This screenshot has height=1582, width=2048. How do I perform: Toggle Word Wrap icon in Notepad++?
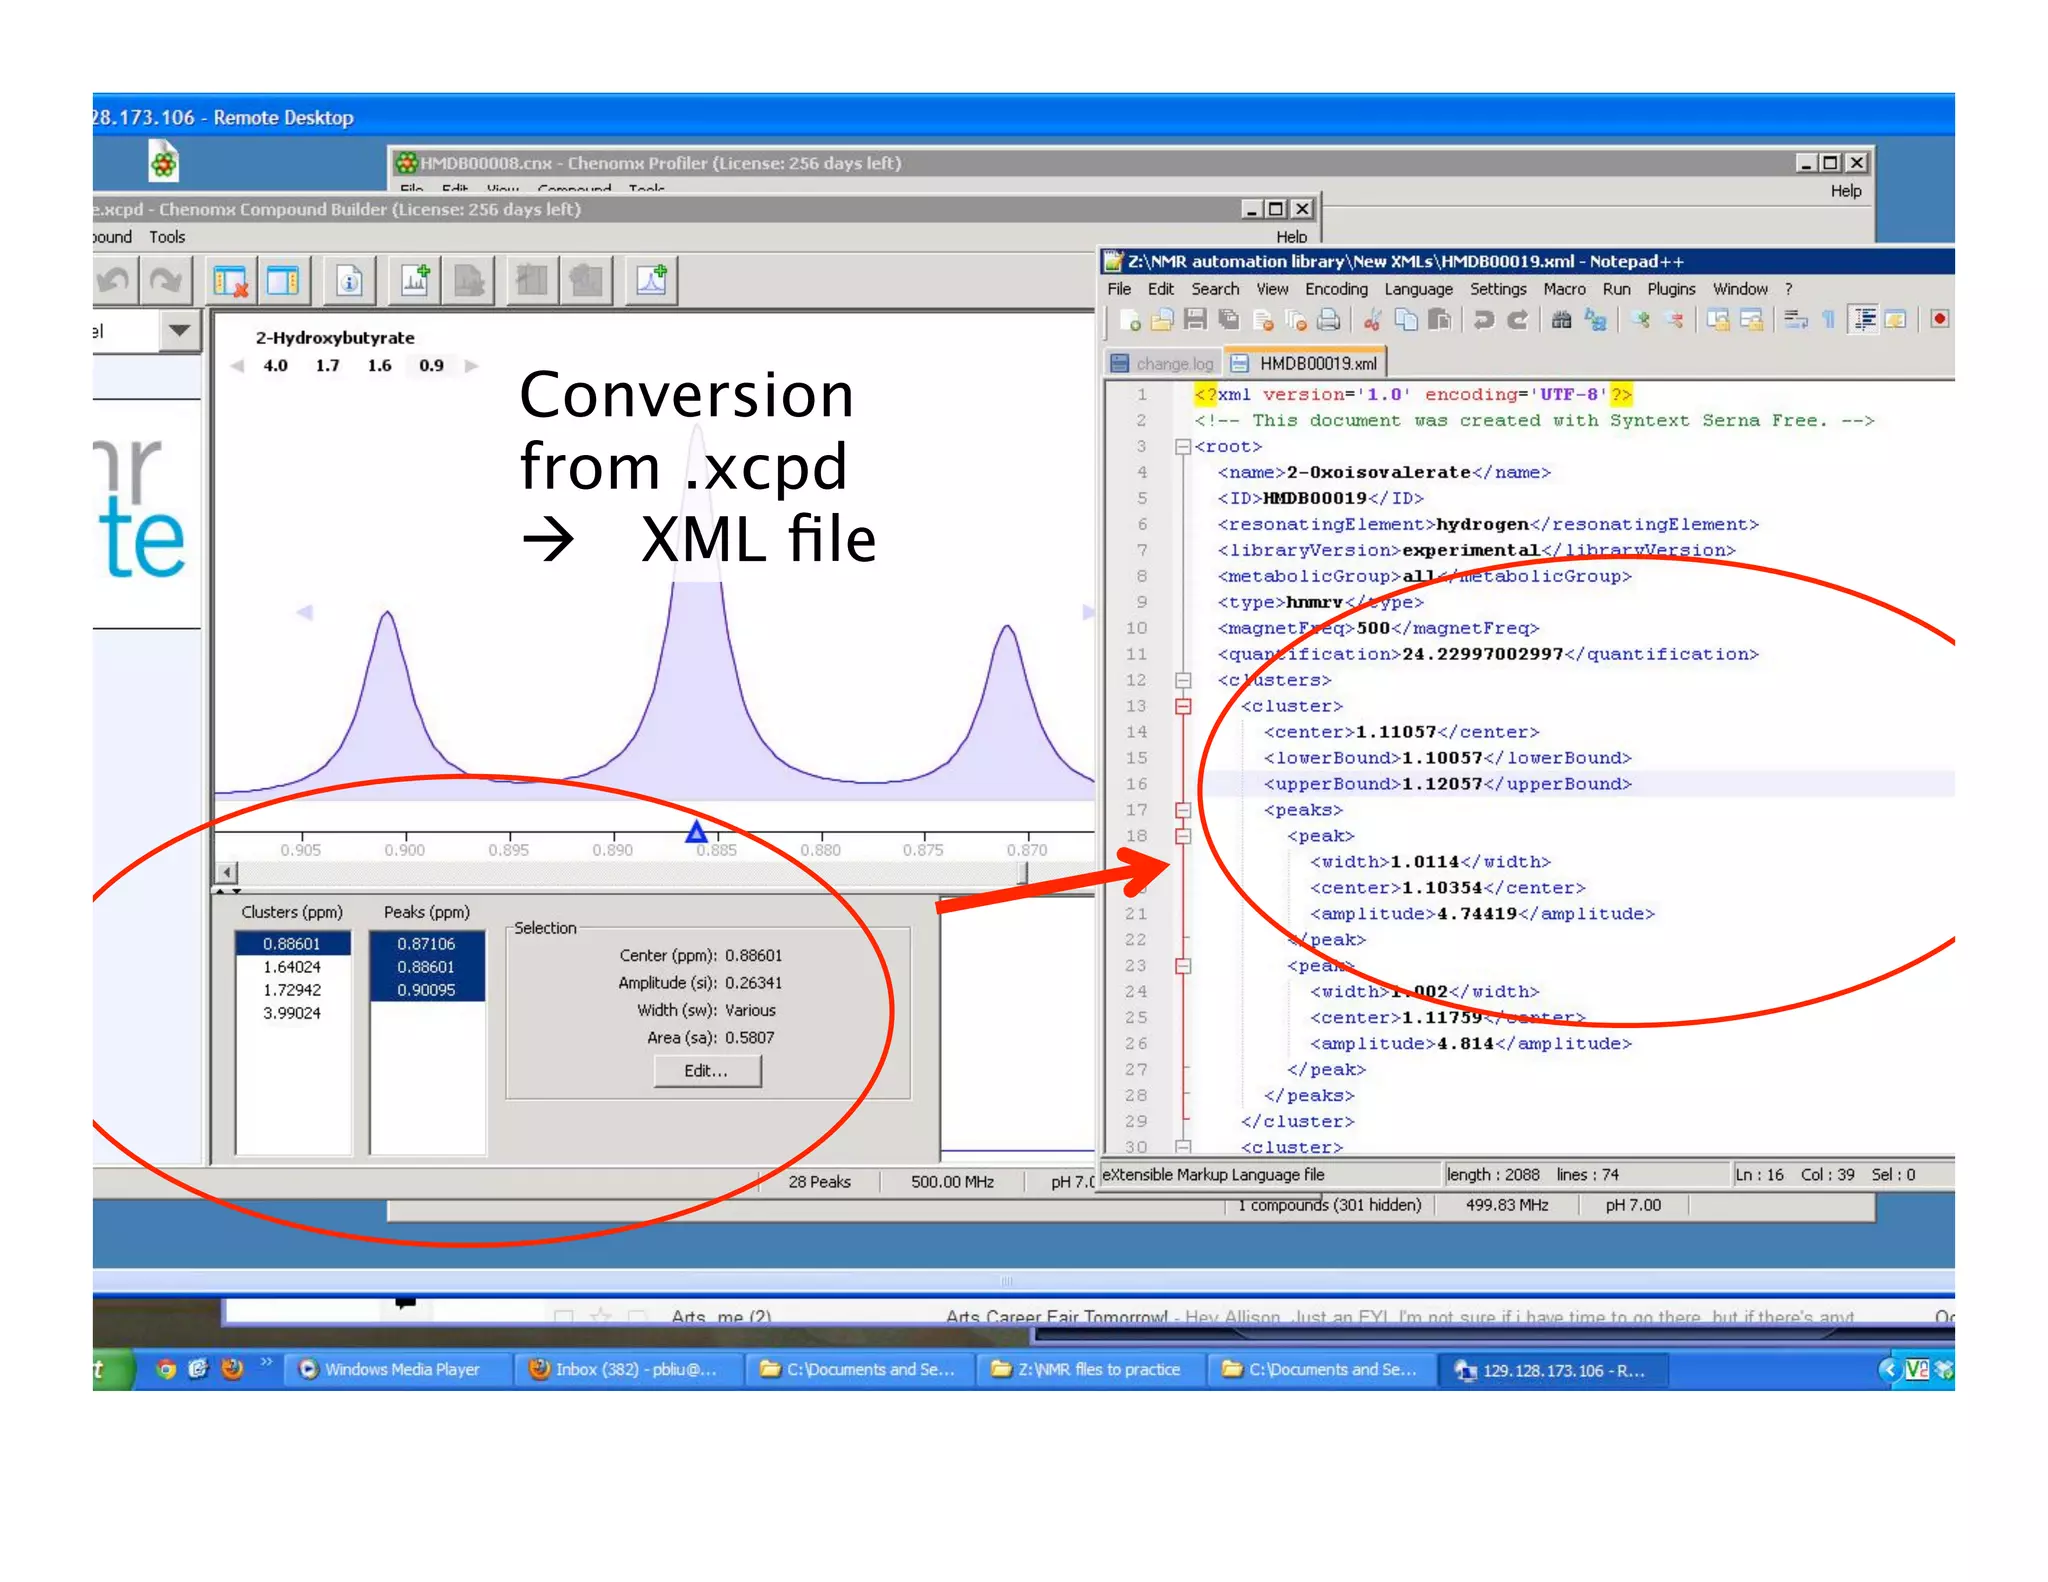tap(1796, 320)
